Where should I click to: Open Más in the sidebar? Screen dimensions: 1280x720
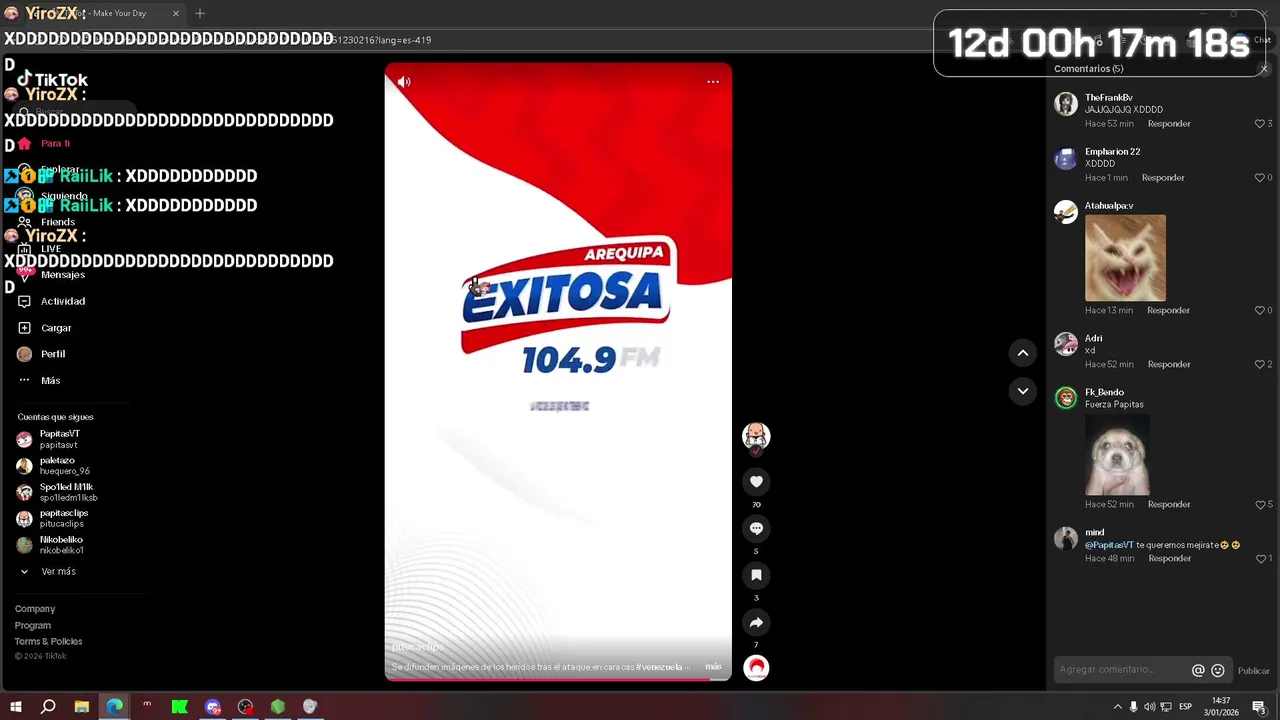tap(50, 380)
